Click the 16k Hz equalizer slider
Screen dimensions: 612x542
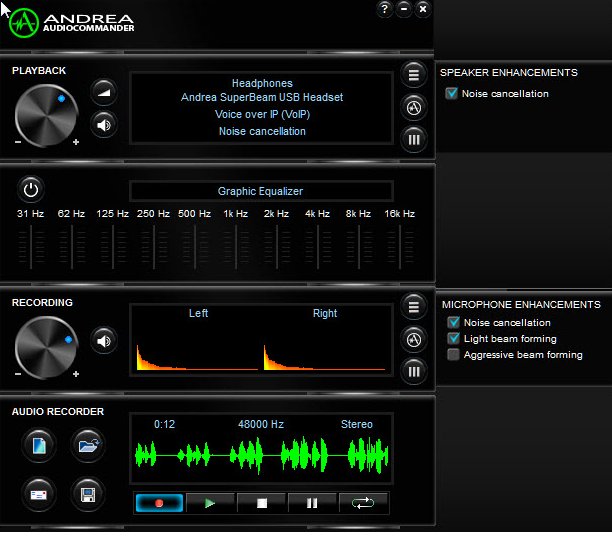pos(400,247)
